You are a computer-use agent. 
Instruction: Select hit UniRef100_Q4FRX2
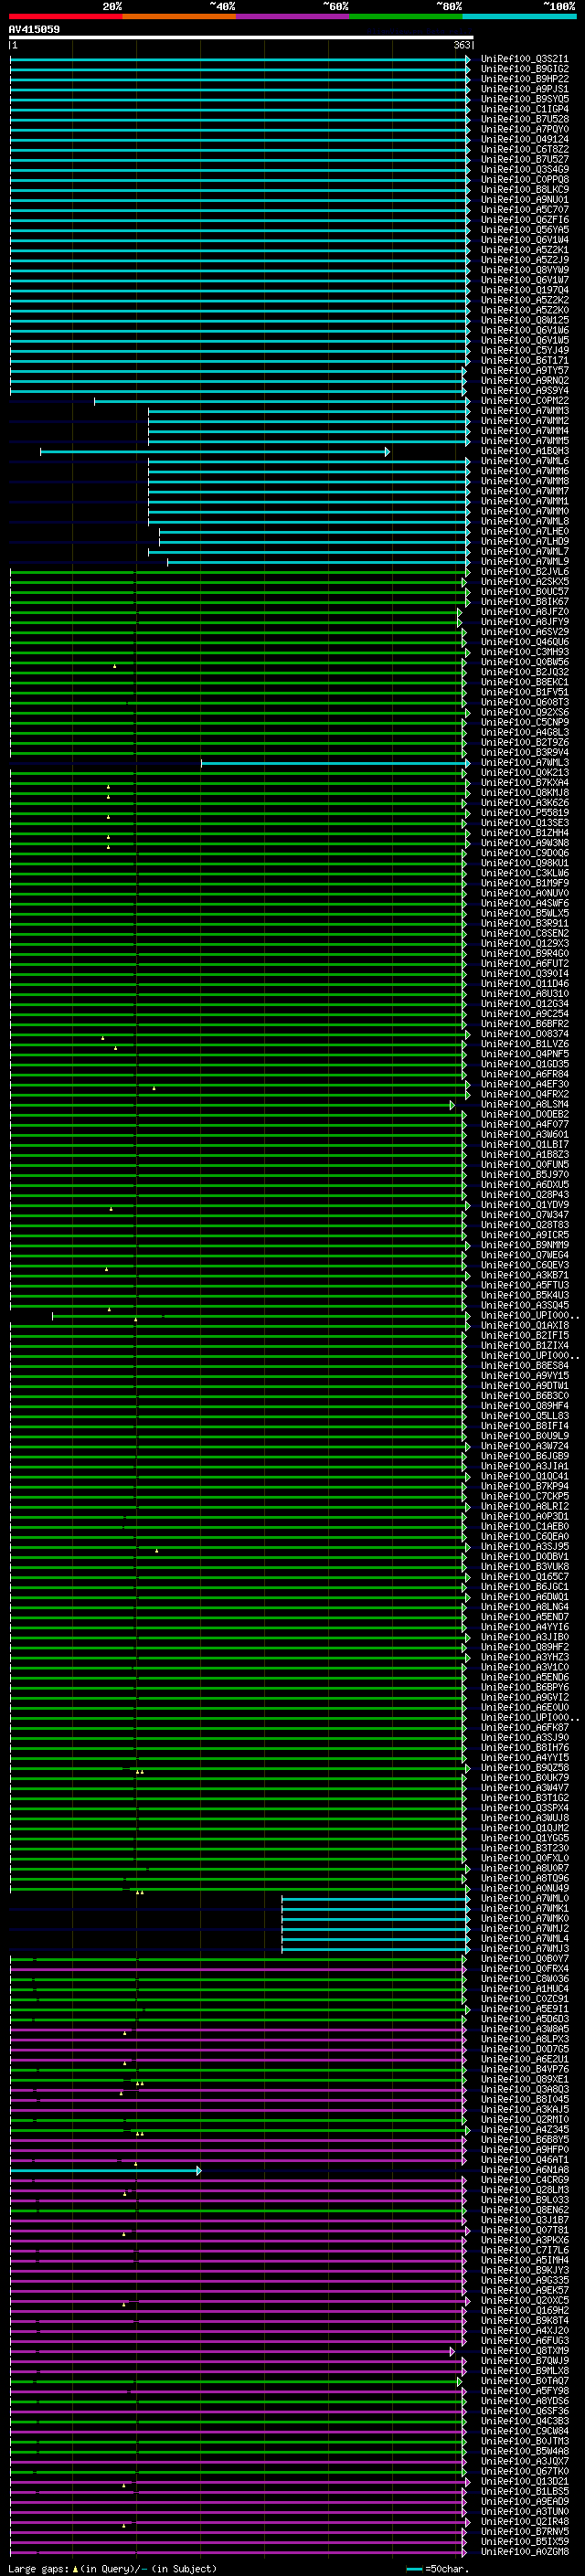coord(525,1094)
